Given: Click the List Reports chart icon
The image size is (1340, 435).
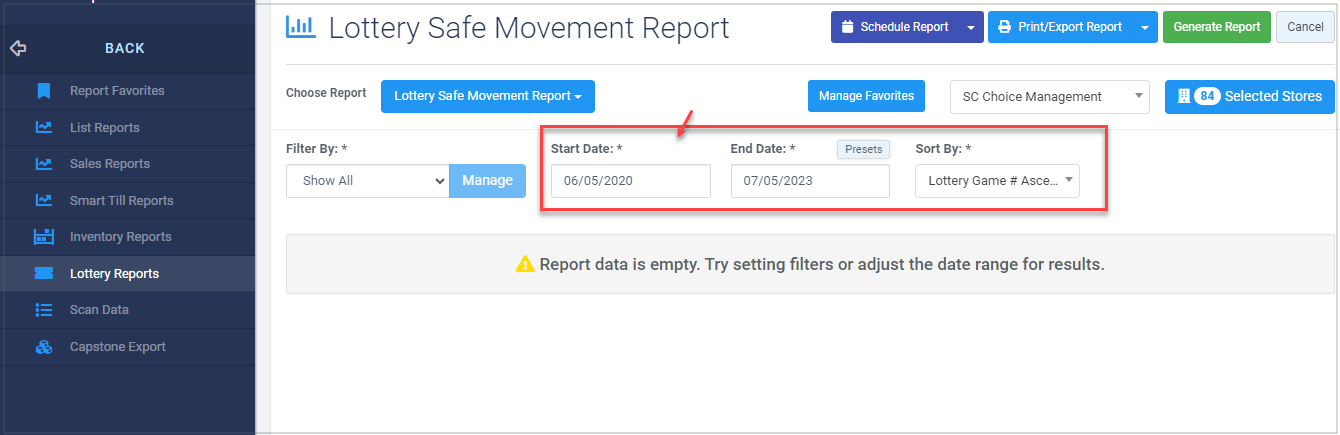Looking at the screenshot, I should [43, 128].
